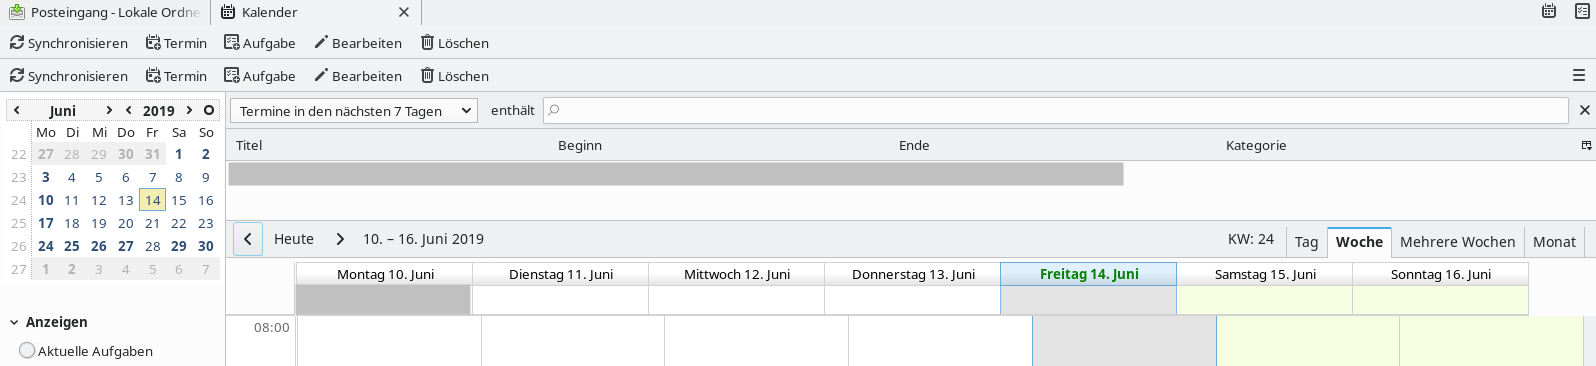The width and height of the screenshot is (1596, 366).
Task: Create new Termin from upper toolbar
Action: [176, 43]
